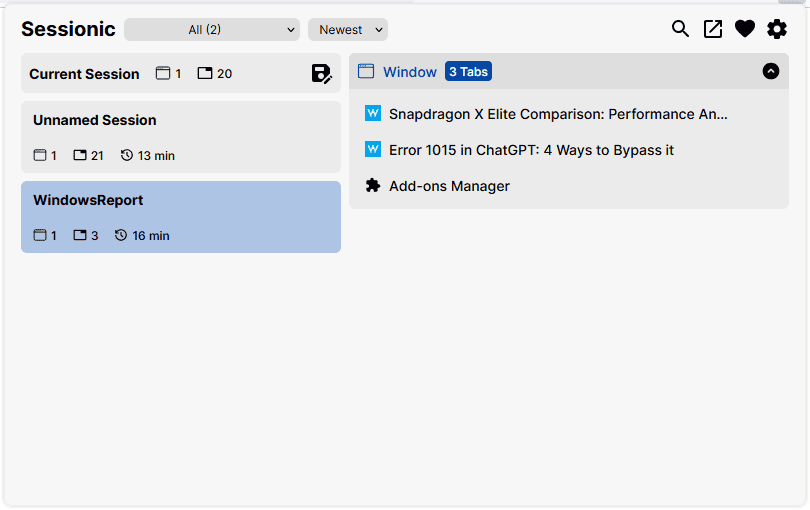The width and height of the screenshot is (810, 510).
Task: Click the Window title link
Action: pyautogui.click(x=410, y=72)
